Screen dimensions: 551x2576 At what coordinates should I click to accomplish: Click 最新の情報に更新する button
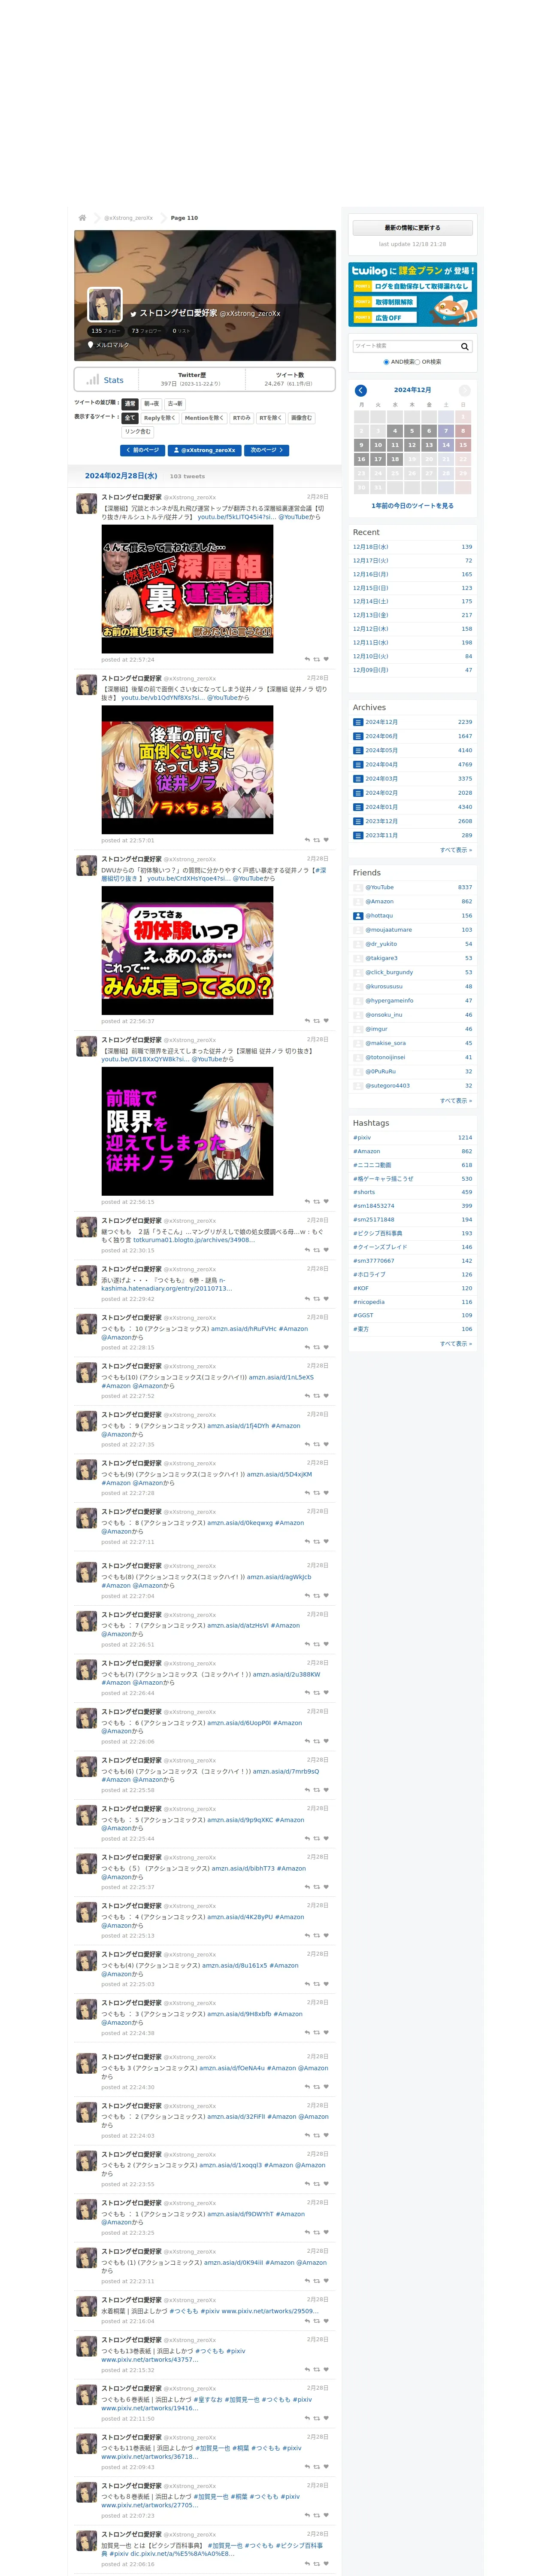coord(412,228)
